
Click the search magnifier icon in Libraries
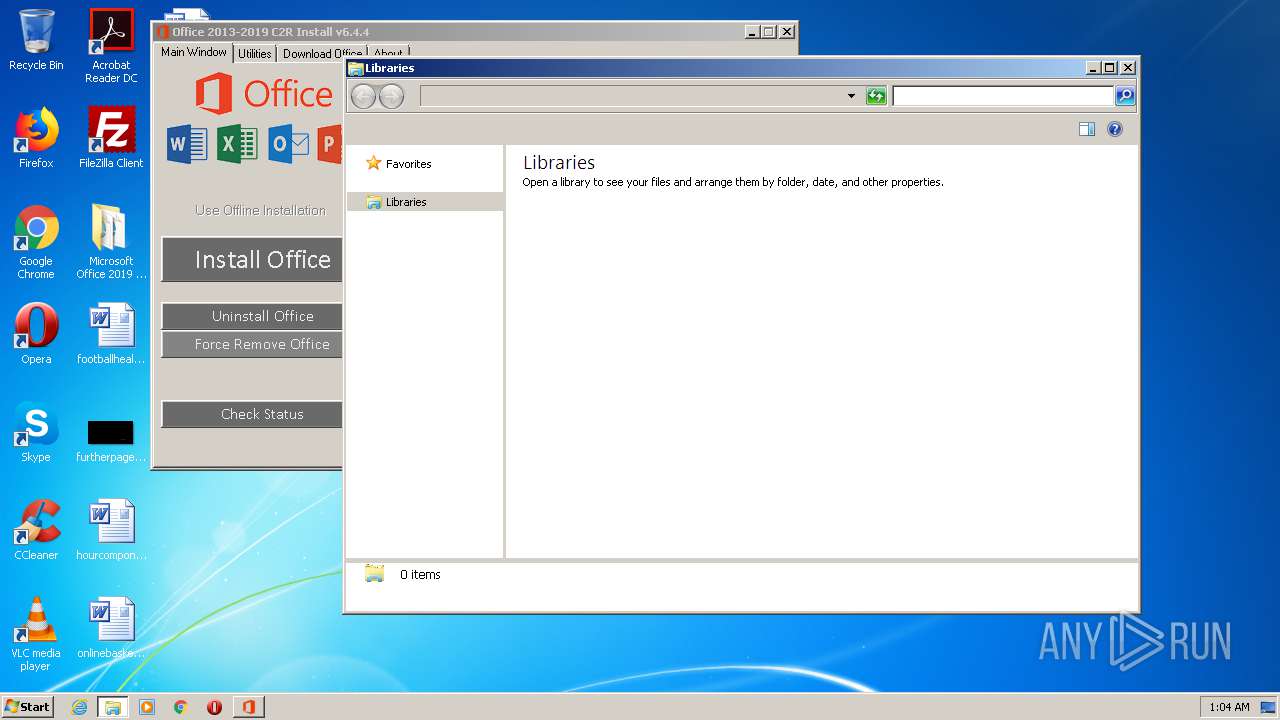(1125, 96)
